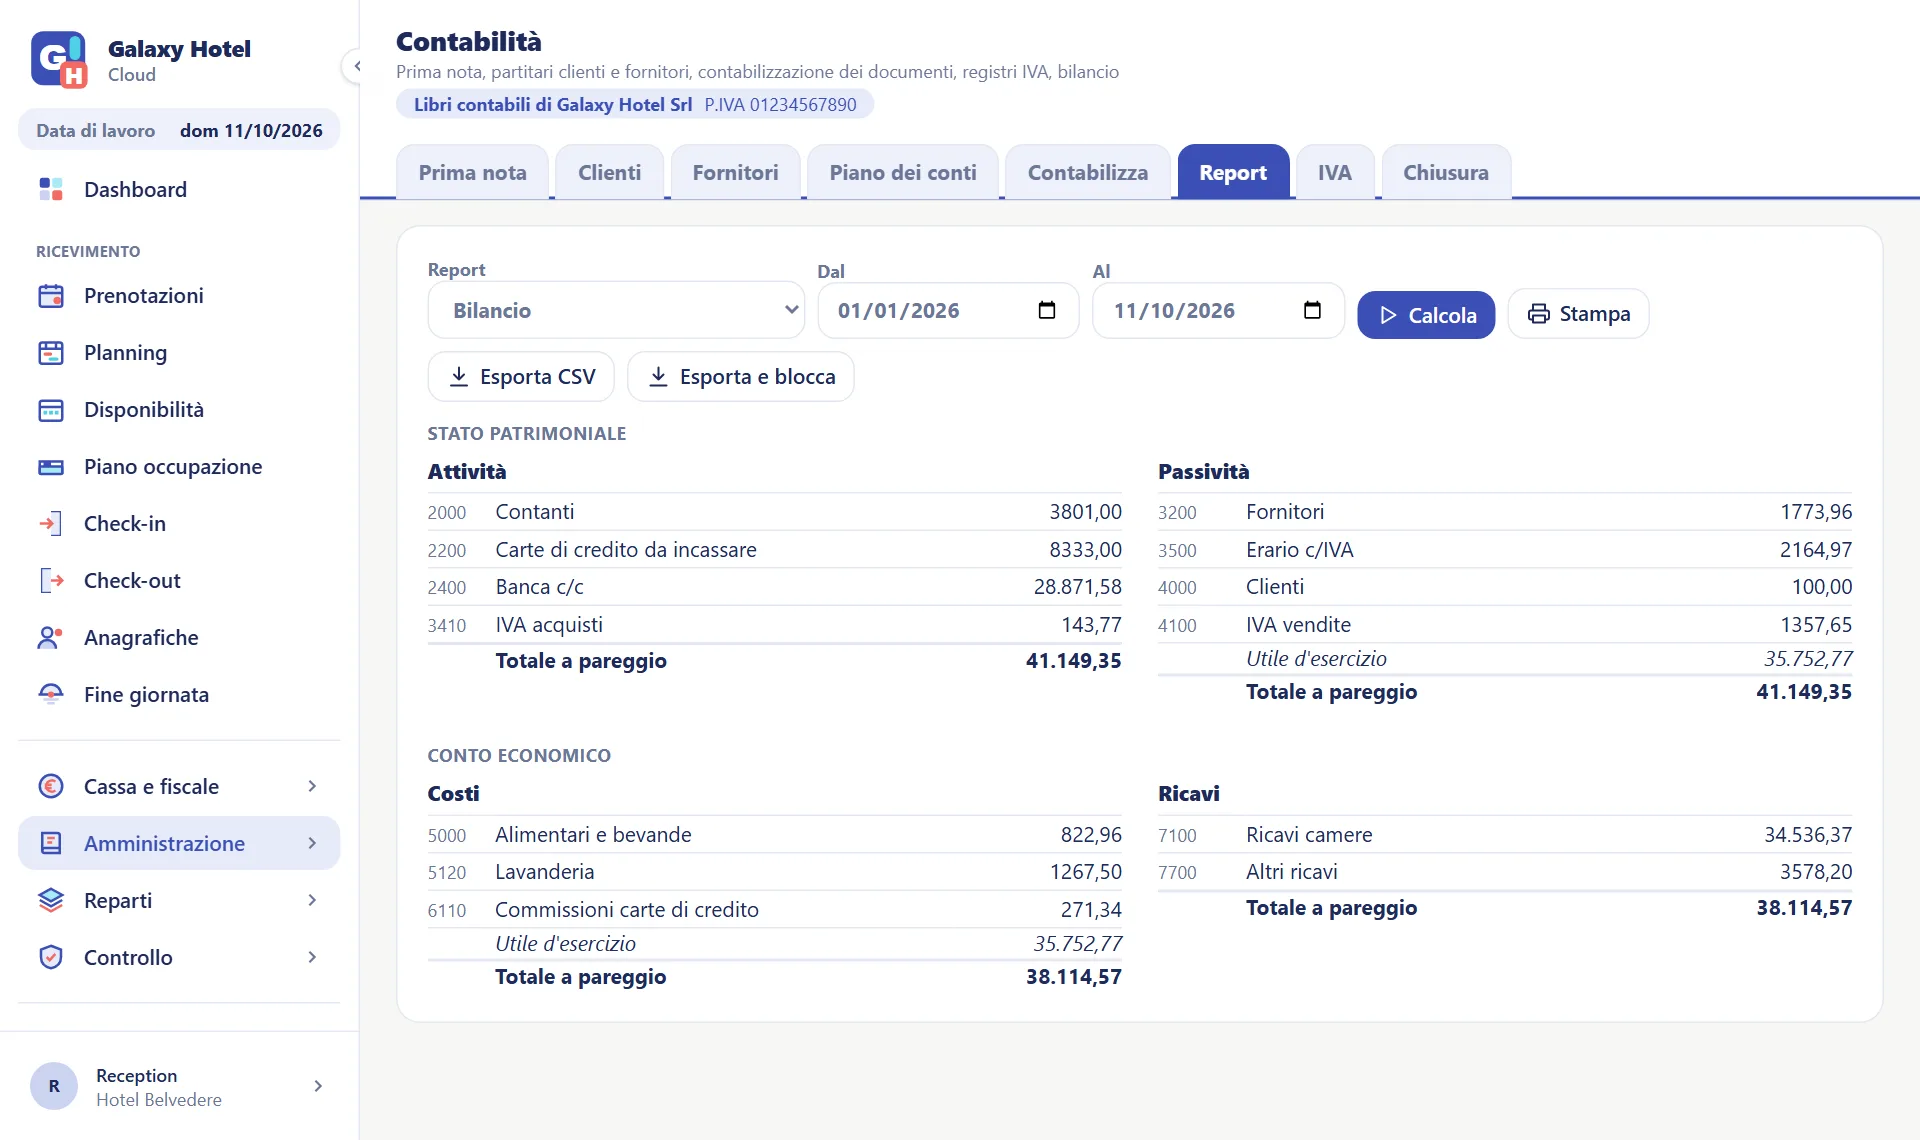Image resolution: width=1920 pixels, height=1140 pixels.
Task: Expand the Controllo menu section
Action: click(179, 957)
